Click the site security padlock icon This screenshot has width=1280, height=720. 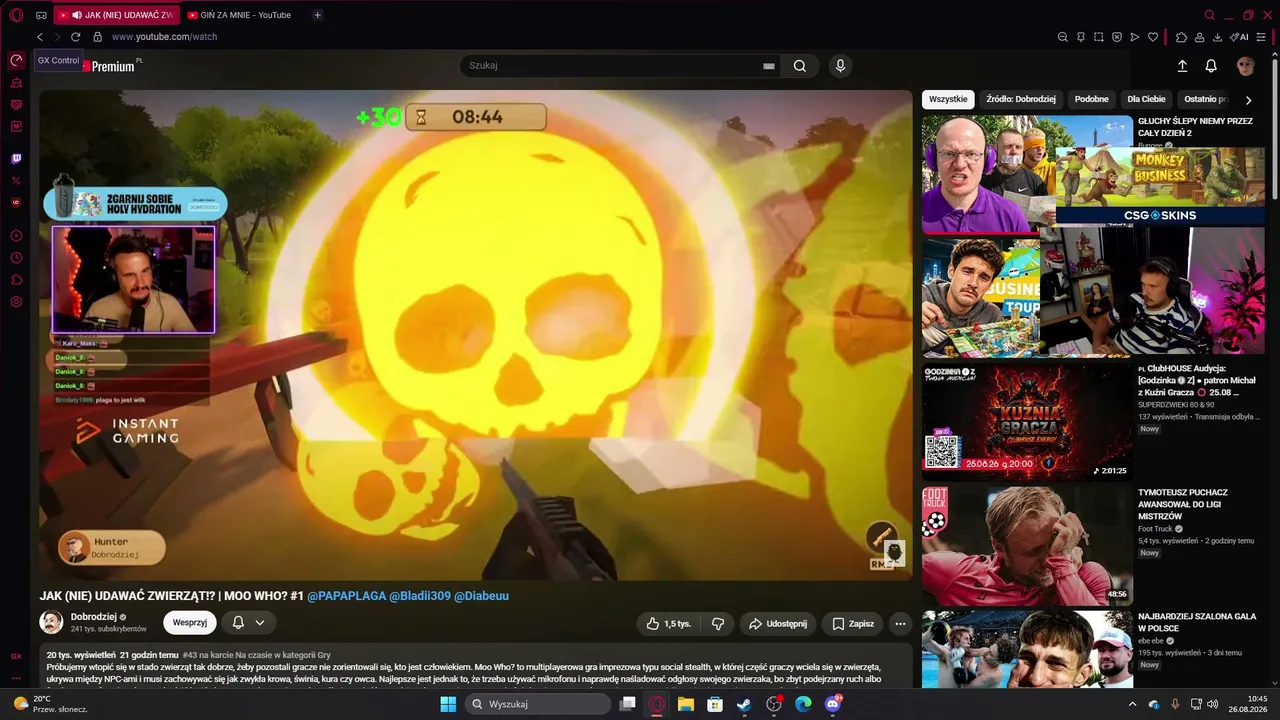tap(97, 37)
